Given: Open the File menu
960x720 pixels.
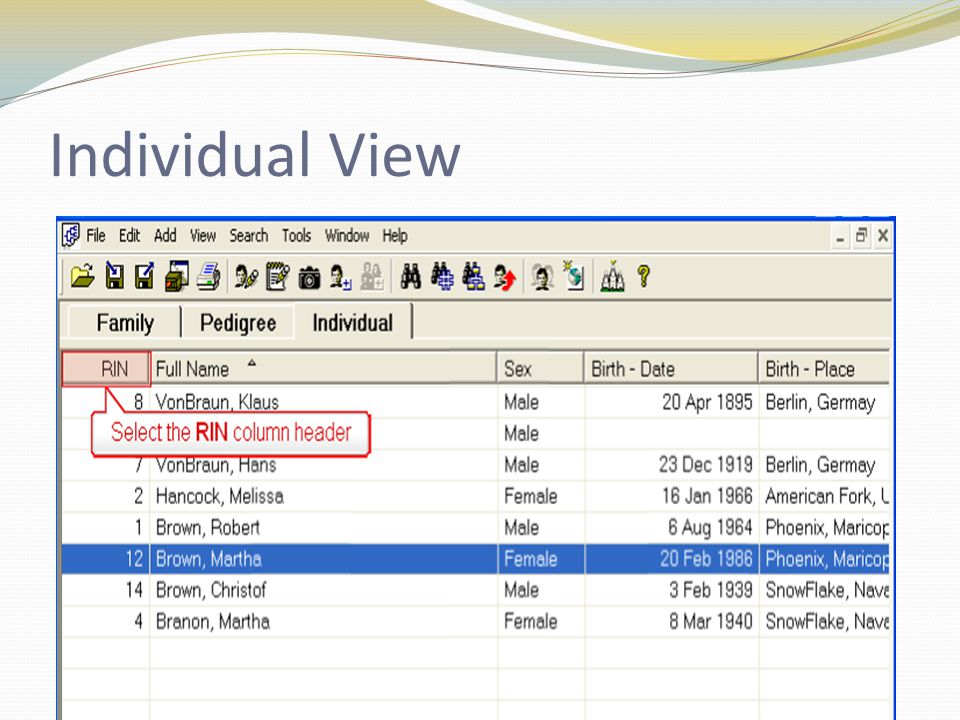Looking at the screenshot, I should pyautogui.click(x=96, y=236).
